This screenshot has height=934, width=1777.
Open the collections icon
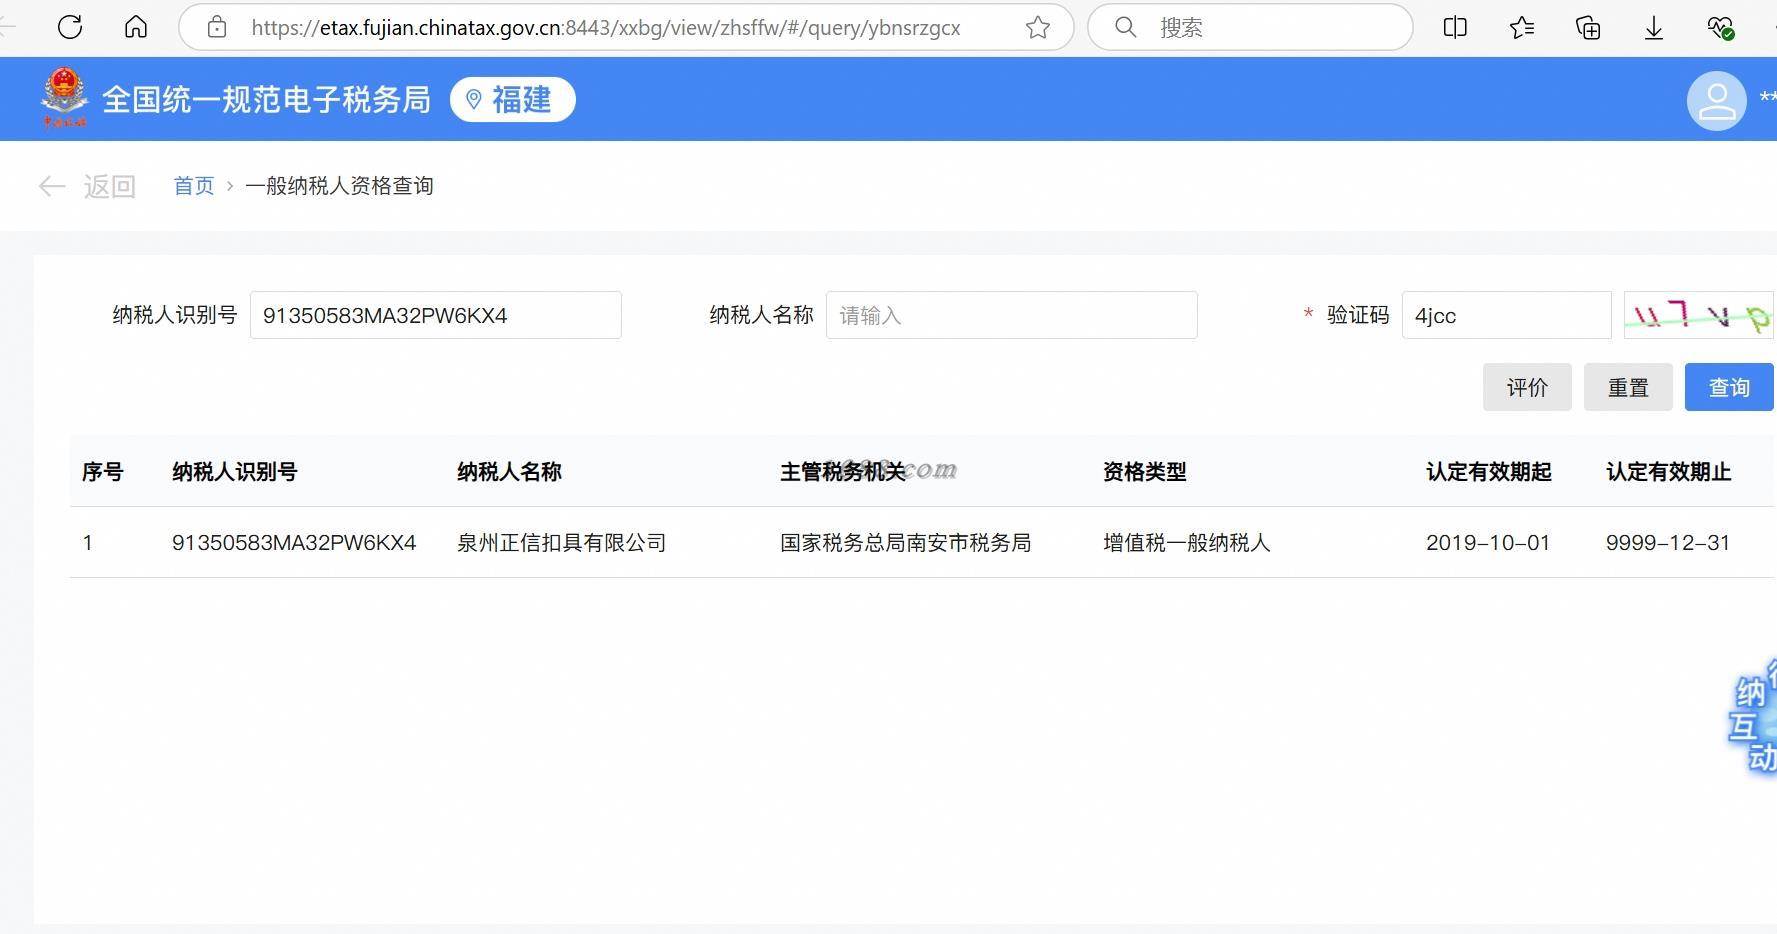tap(1588, 27)
